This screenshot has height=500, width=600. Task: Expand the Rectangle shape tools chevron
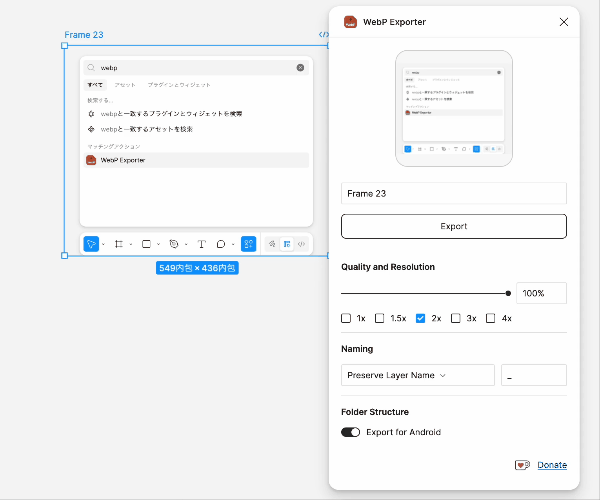pyautogui.click(x=158, y=244)
